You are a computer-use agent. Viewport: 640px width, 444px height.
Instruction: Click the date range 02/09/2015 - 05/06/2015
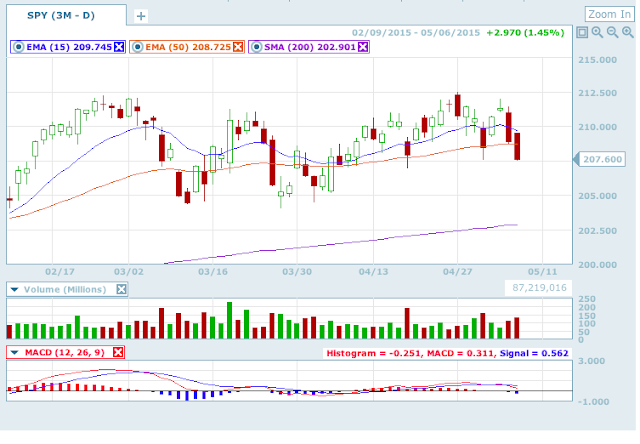tap(416, 33)
